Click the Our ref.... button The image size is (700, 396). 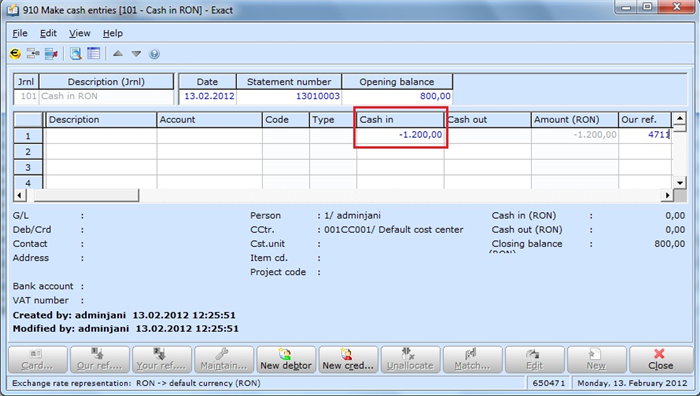pos(100,359)
